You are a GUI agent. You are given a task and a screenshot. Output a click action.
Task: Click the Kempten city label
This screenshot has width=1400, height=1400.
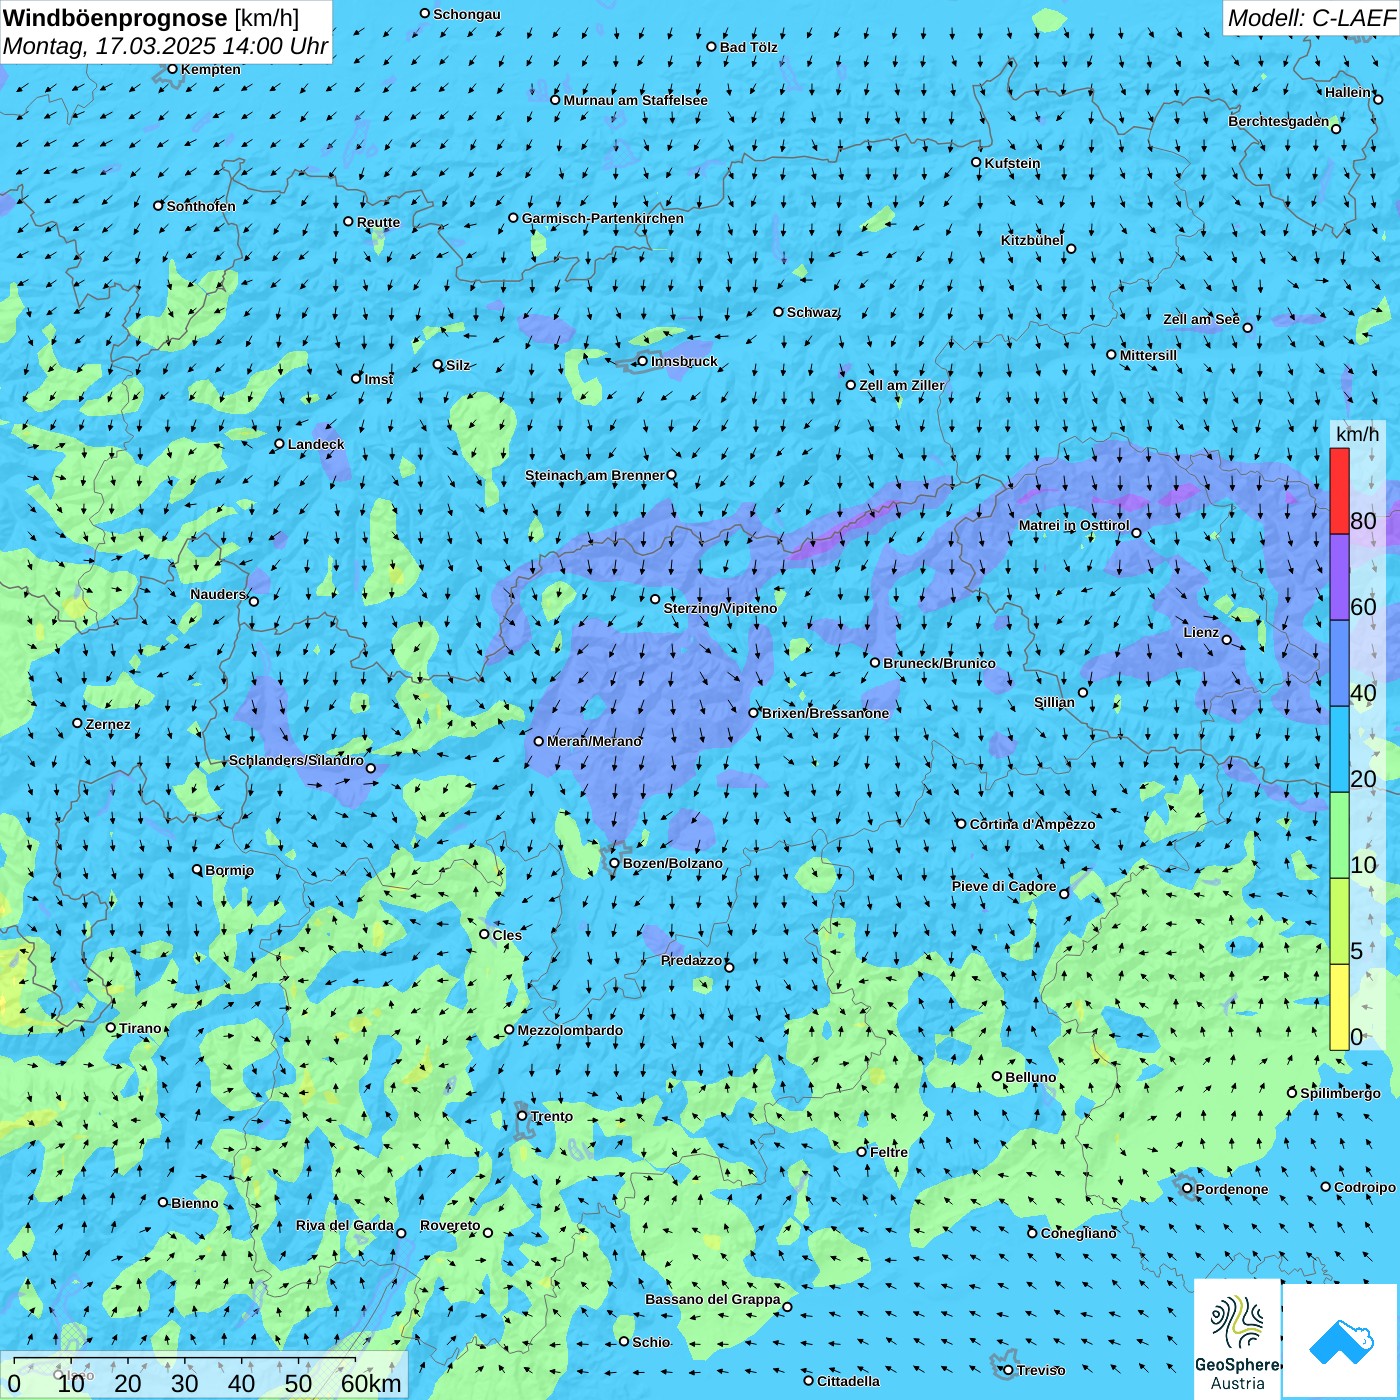(210, 69)
